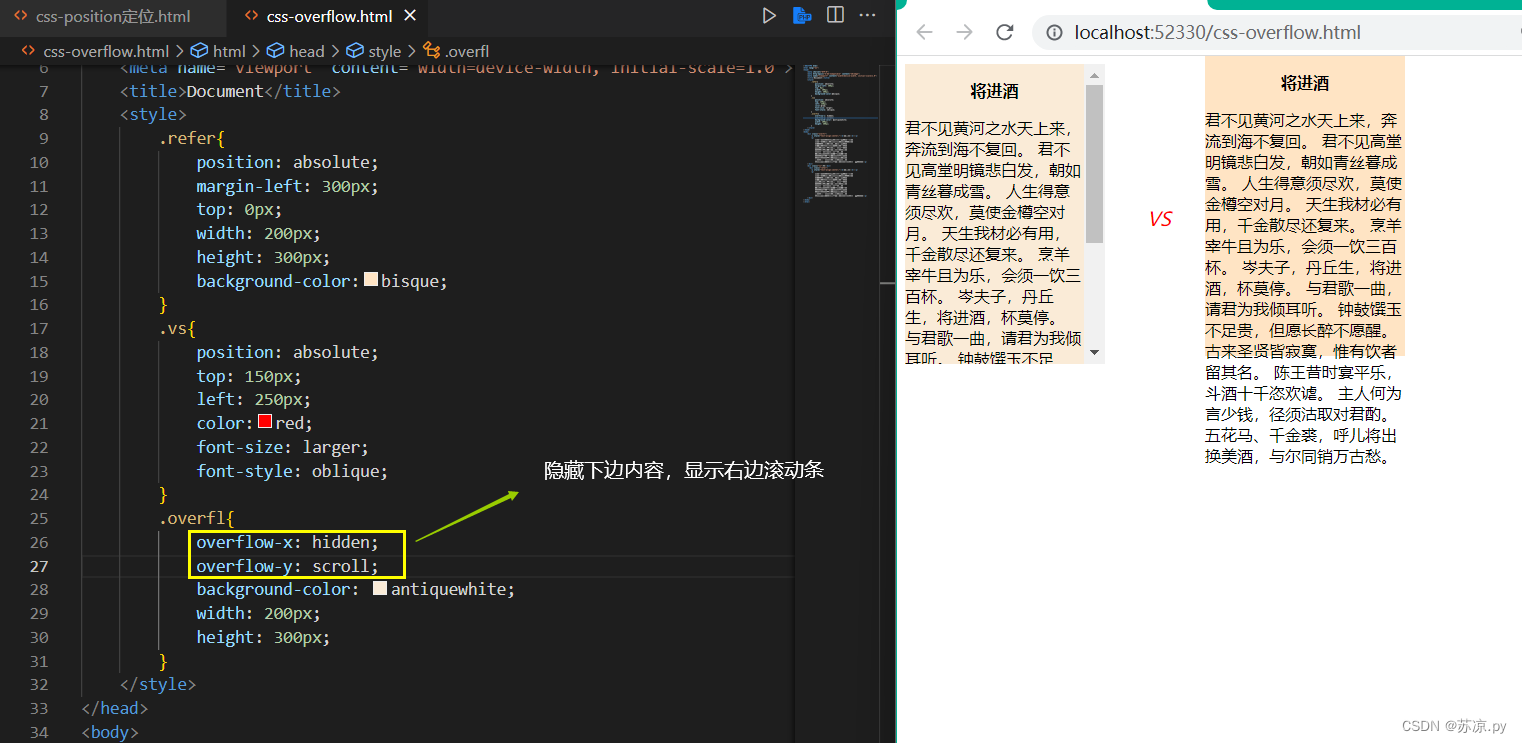The width and height of the screenshot is (1522, 743).
Task: Close the css-overflow.html tab
Action: 408,16
